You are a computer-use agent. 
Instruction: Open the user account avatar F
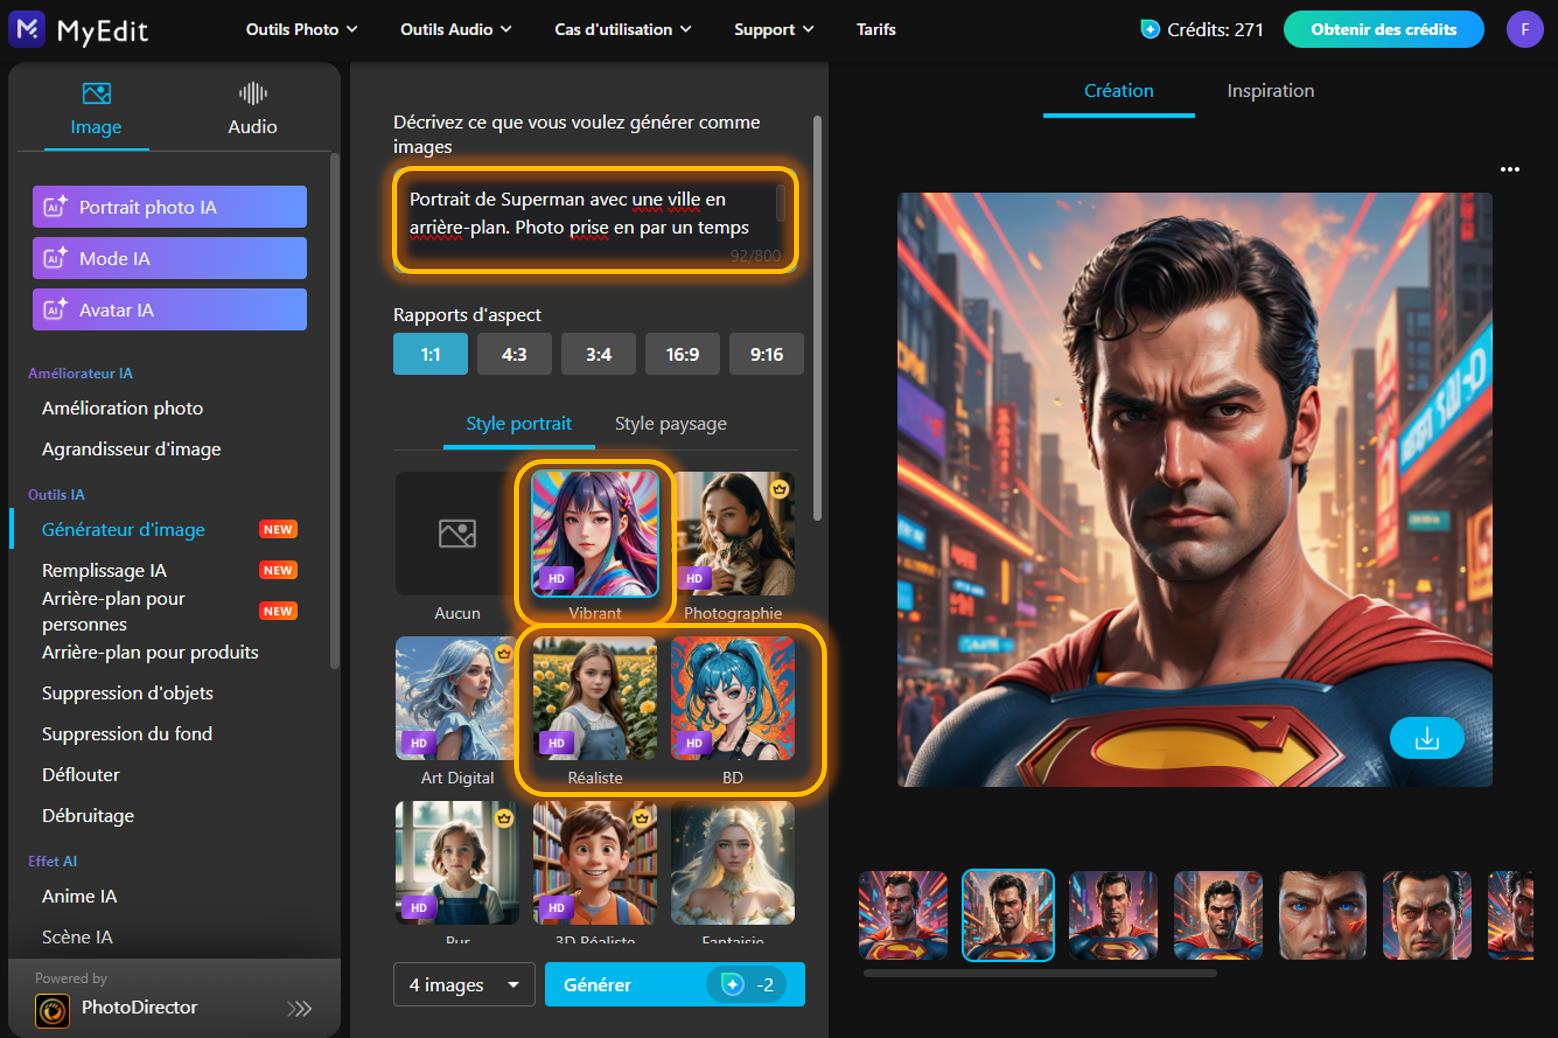[1524, 30]
